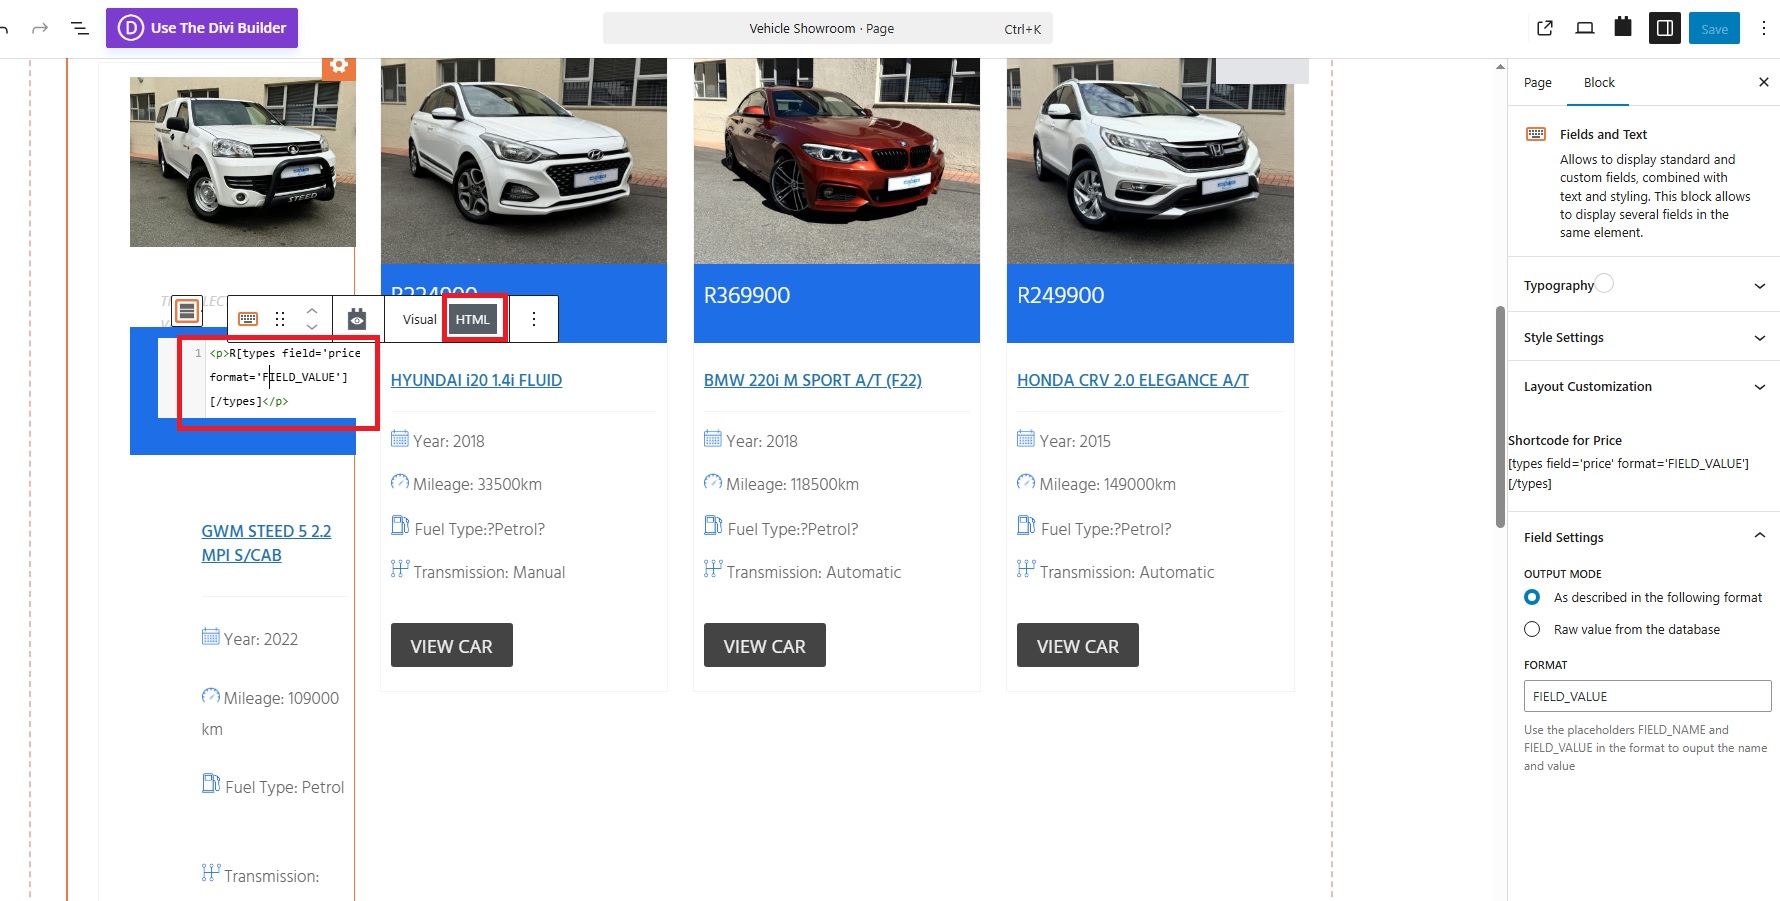Expand the Layout Customization section
Viewport: 1780px width, 901px height.
(x=1644, y=386)
